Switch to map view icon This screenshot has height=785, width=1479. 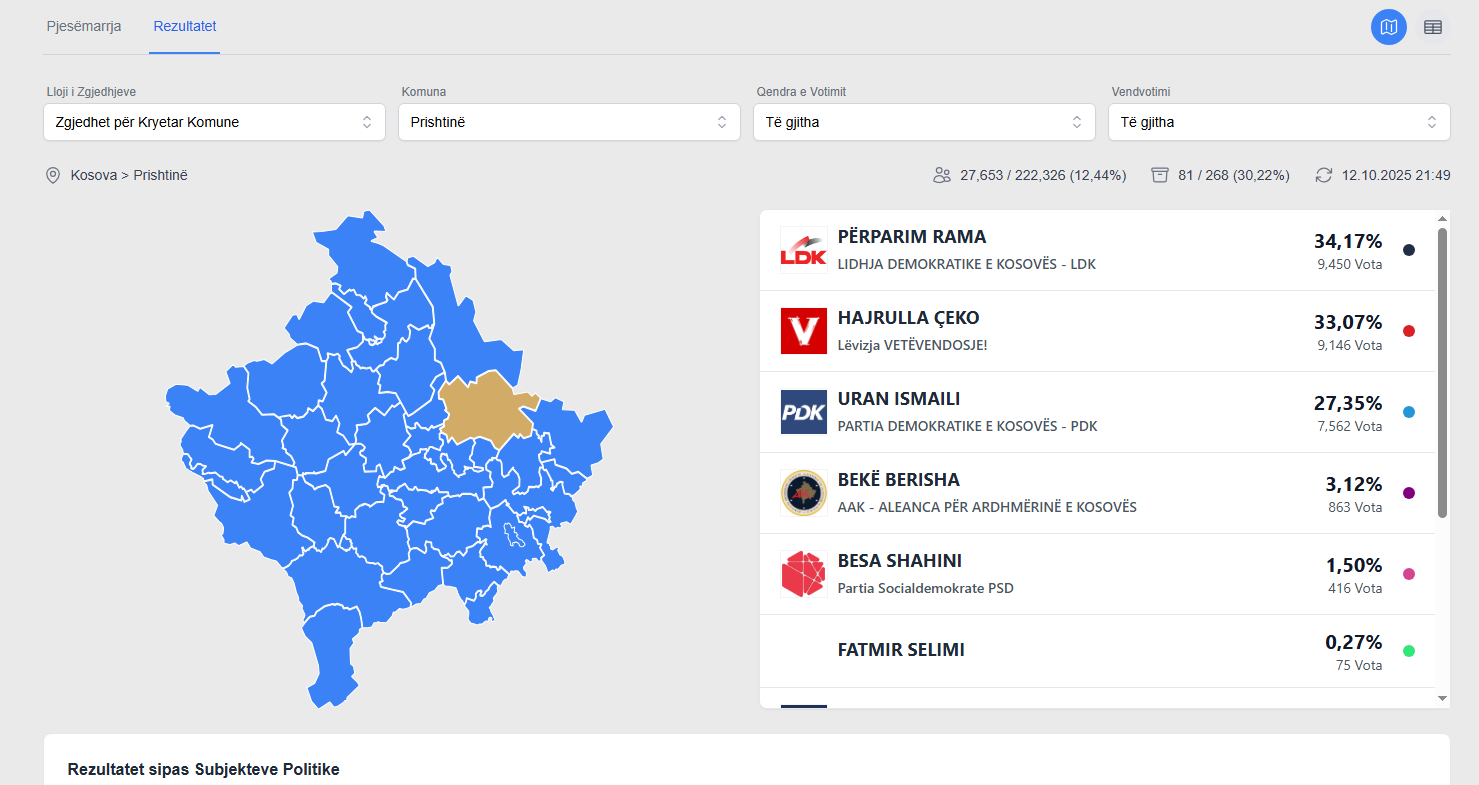click(x=1388, y=27)
